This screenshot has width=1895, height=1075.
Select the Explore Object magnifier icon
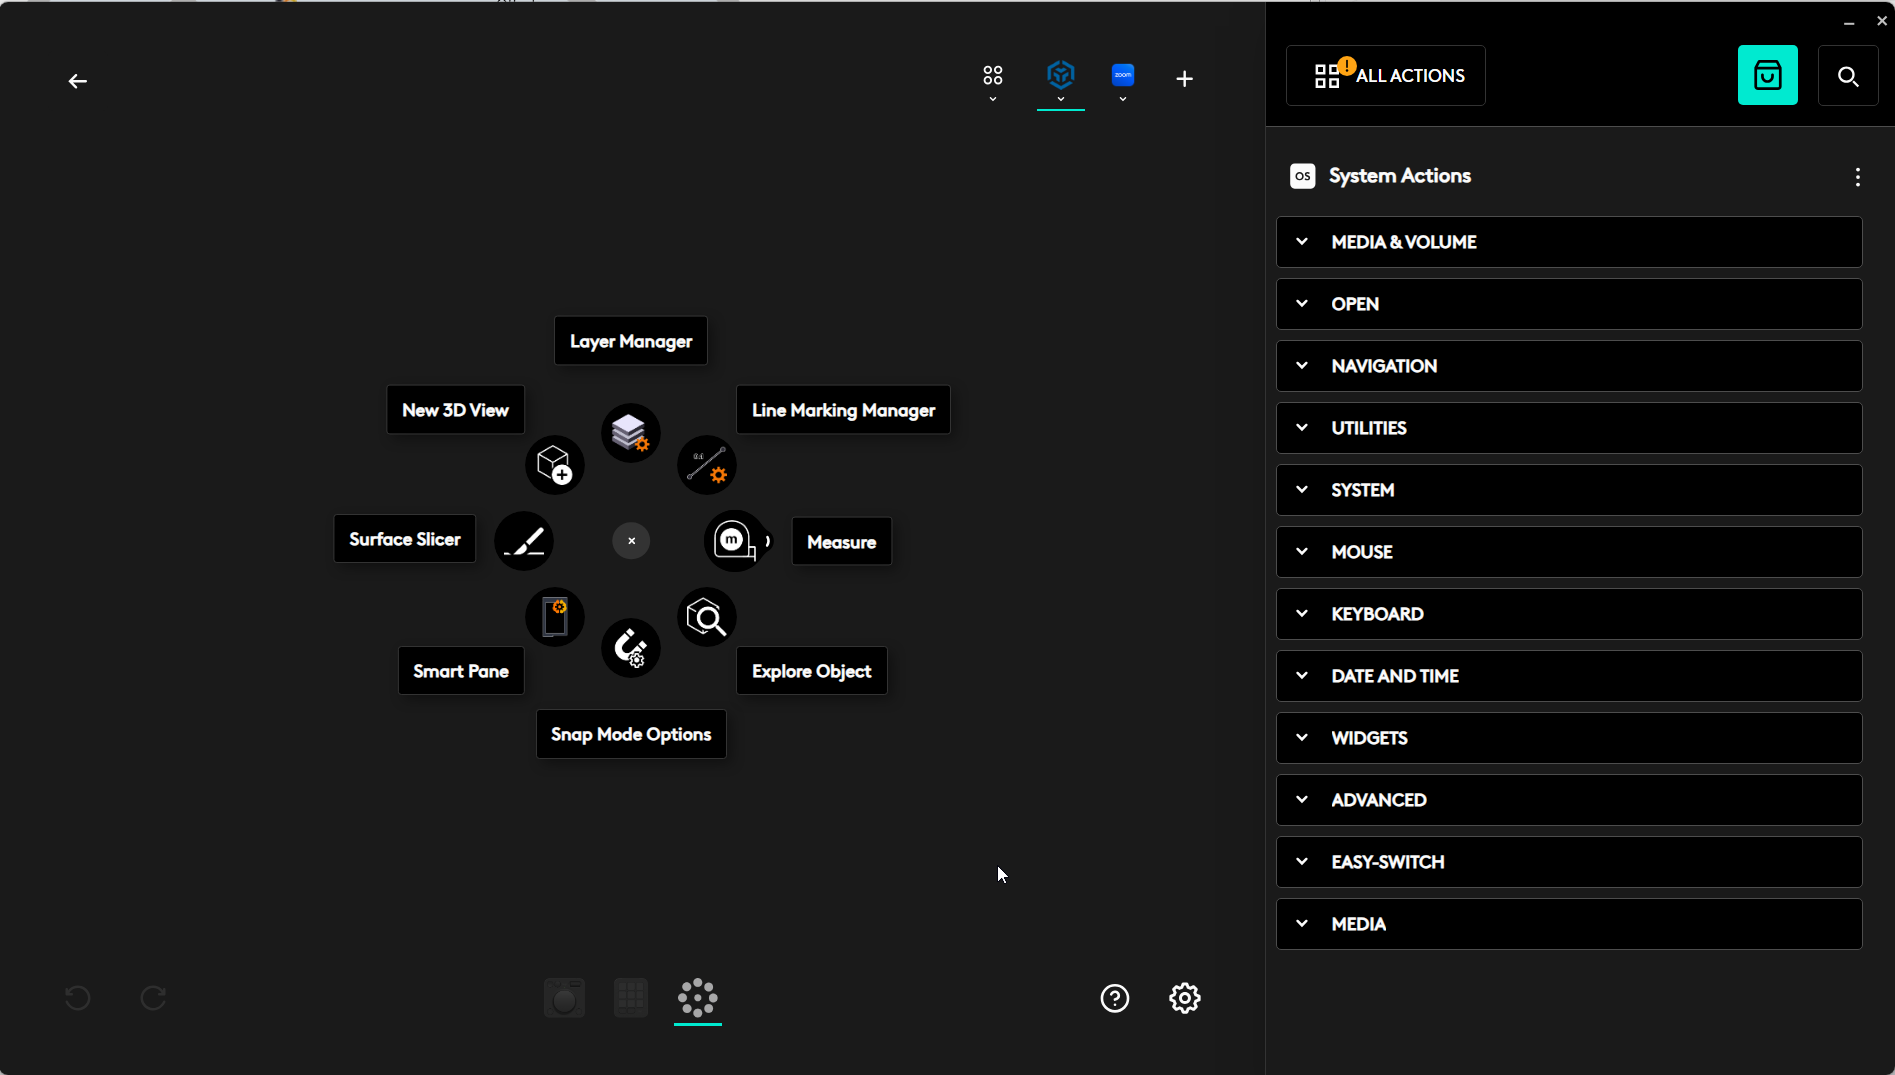pos(707,618)
